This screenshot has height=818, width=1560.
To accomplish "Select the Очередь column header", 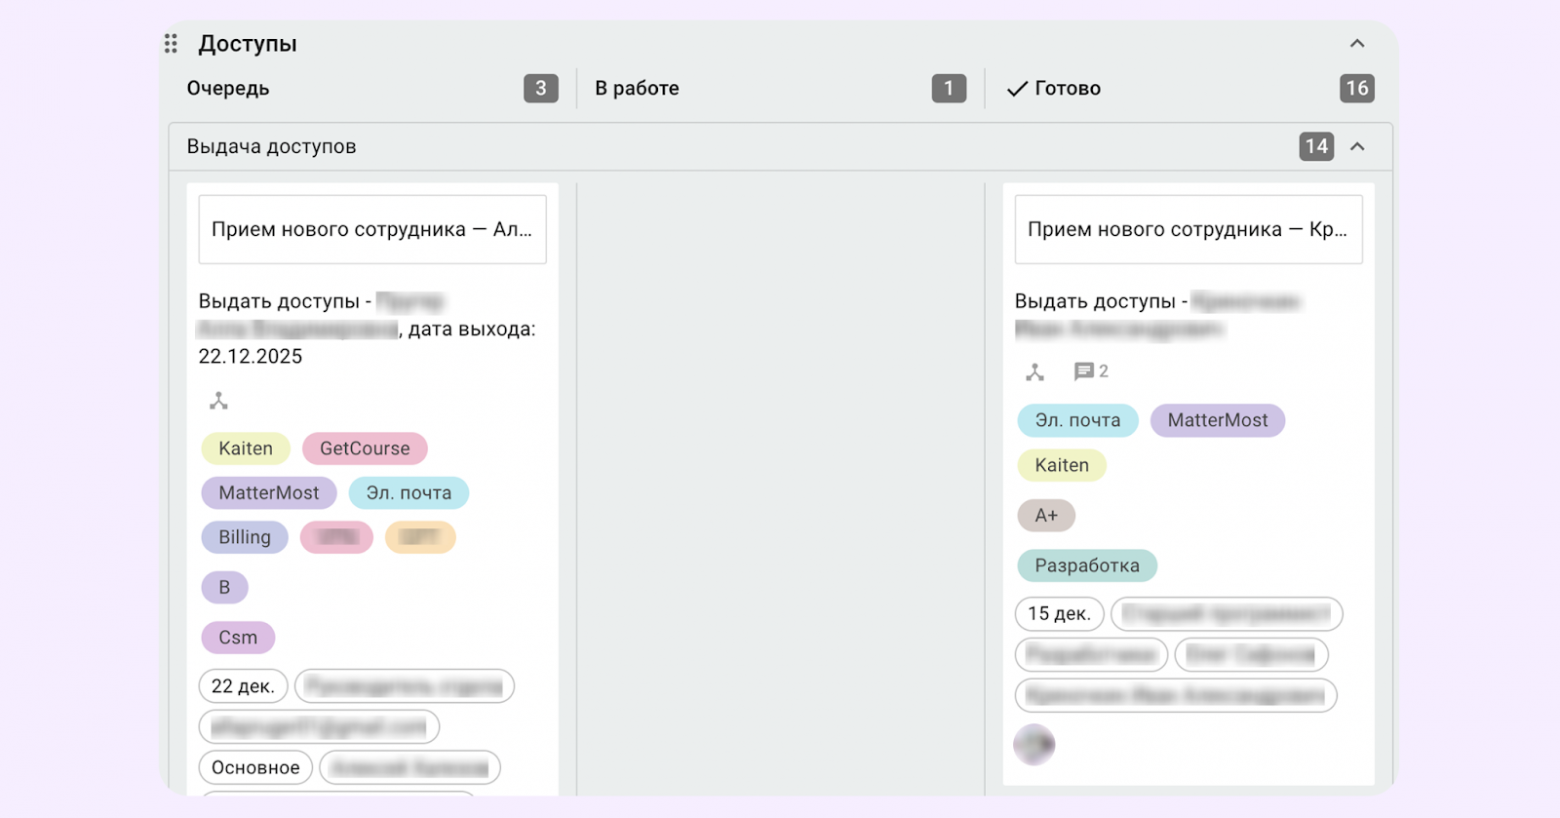I will click(x=228, y=89).
